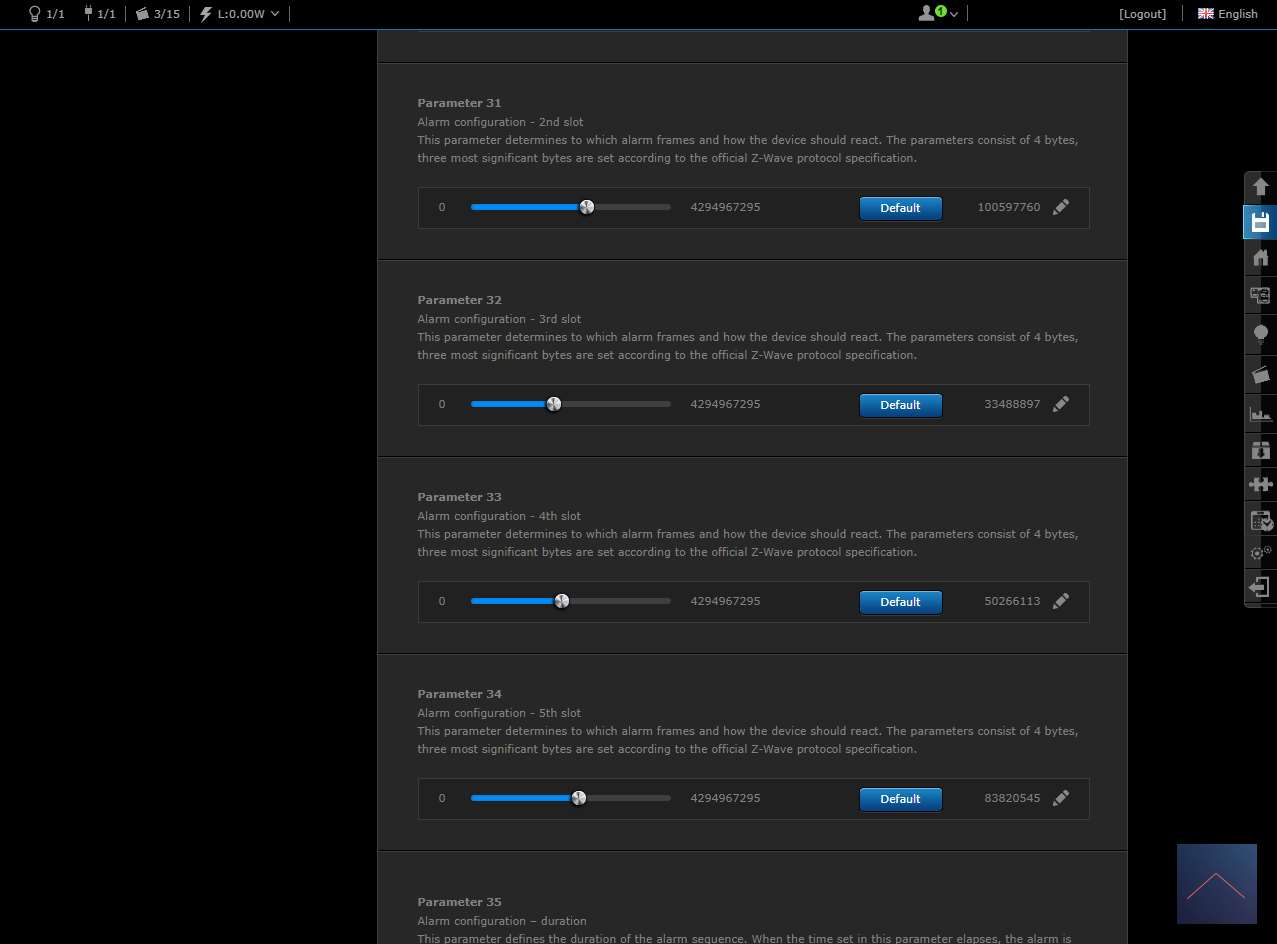Image resolution: width=1277 pixels, height=944 pixels.
Task: Click the exit door icon in sidebar
Action: point(1260,587)
